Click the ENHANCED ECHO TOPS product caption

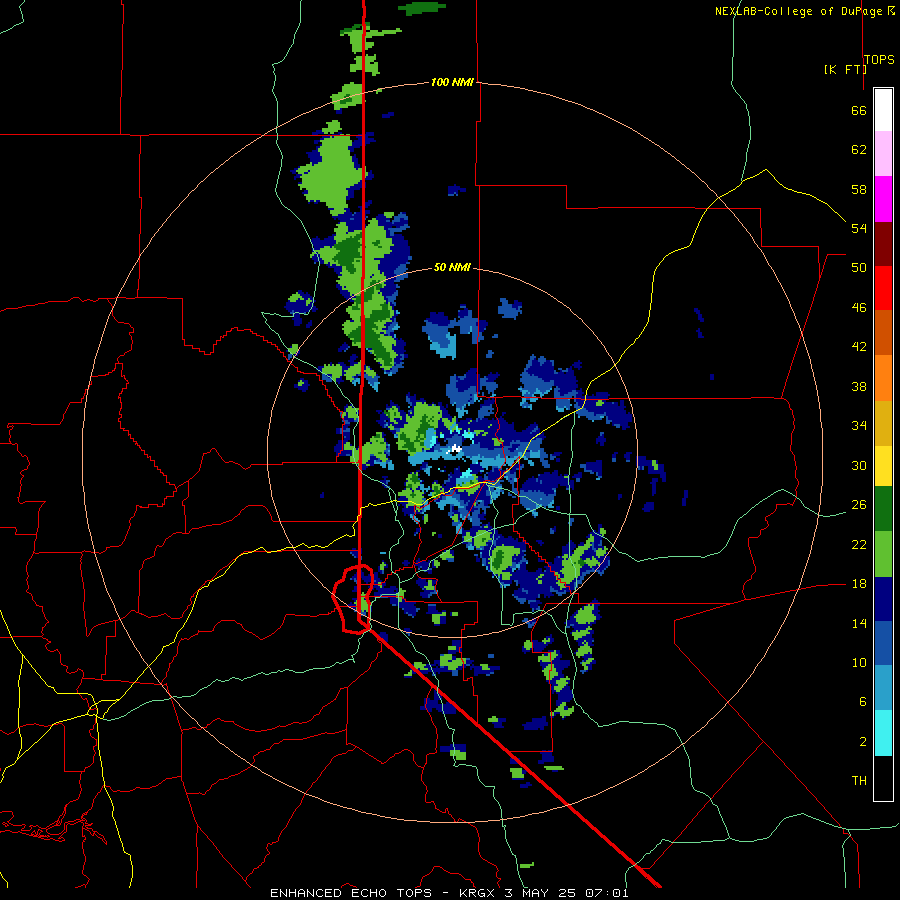[x=351, y=893]
